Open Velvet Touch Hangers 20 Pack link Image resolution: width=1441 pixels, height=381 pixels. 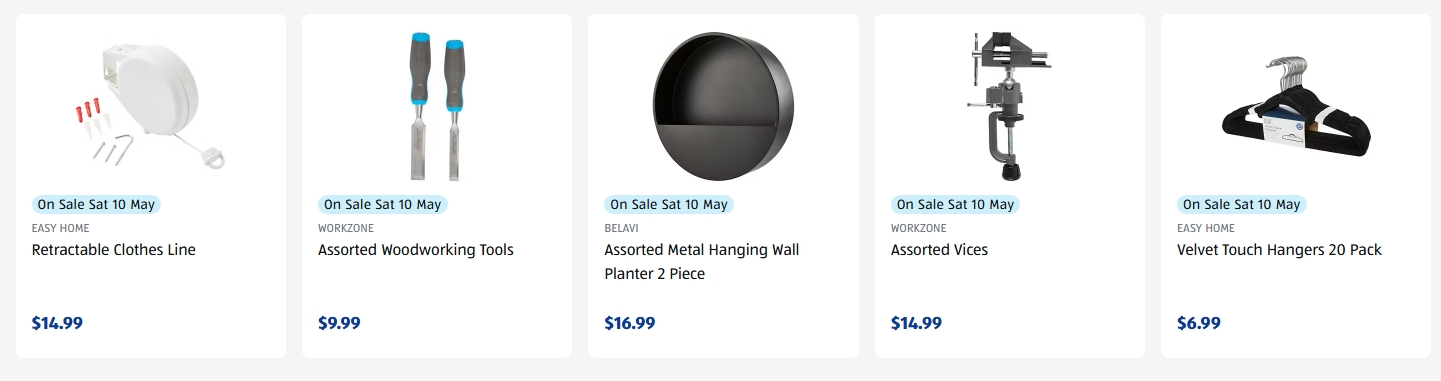(x=1279, y=250)
